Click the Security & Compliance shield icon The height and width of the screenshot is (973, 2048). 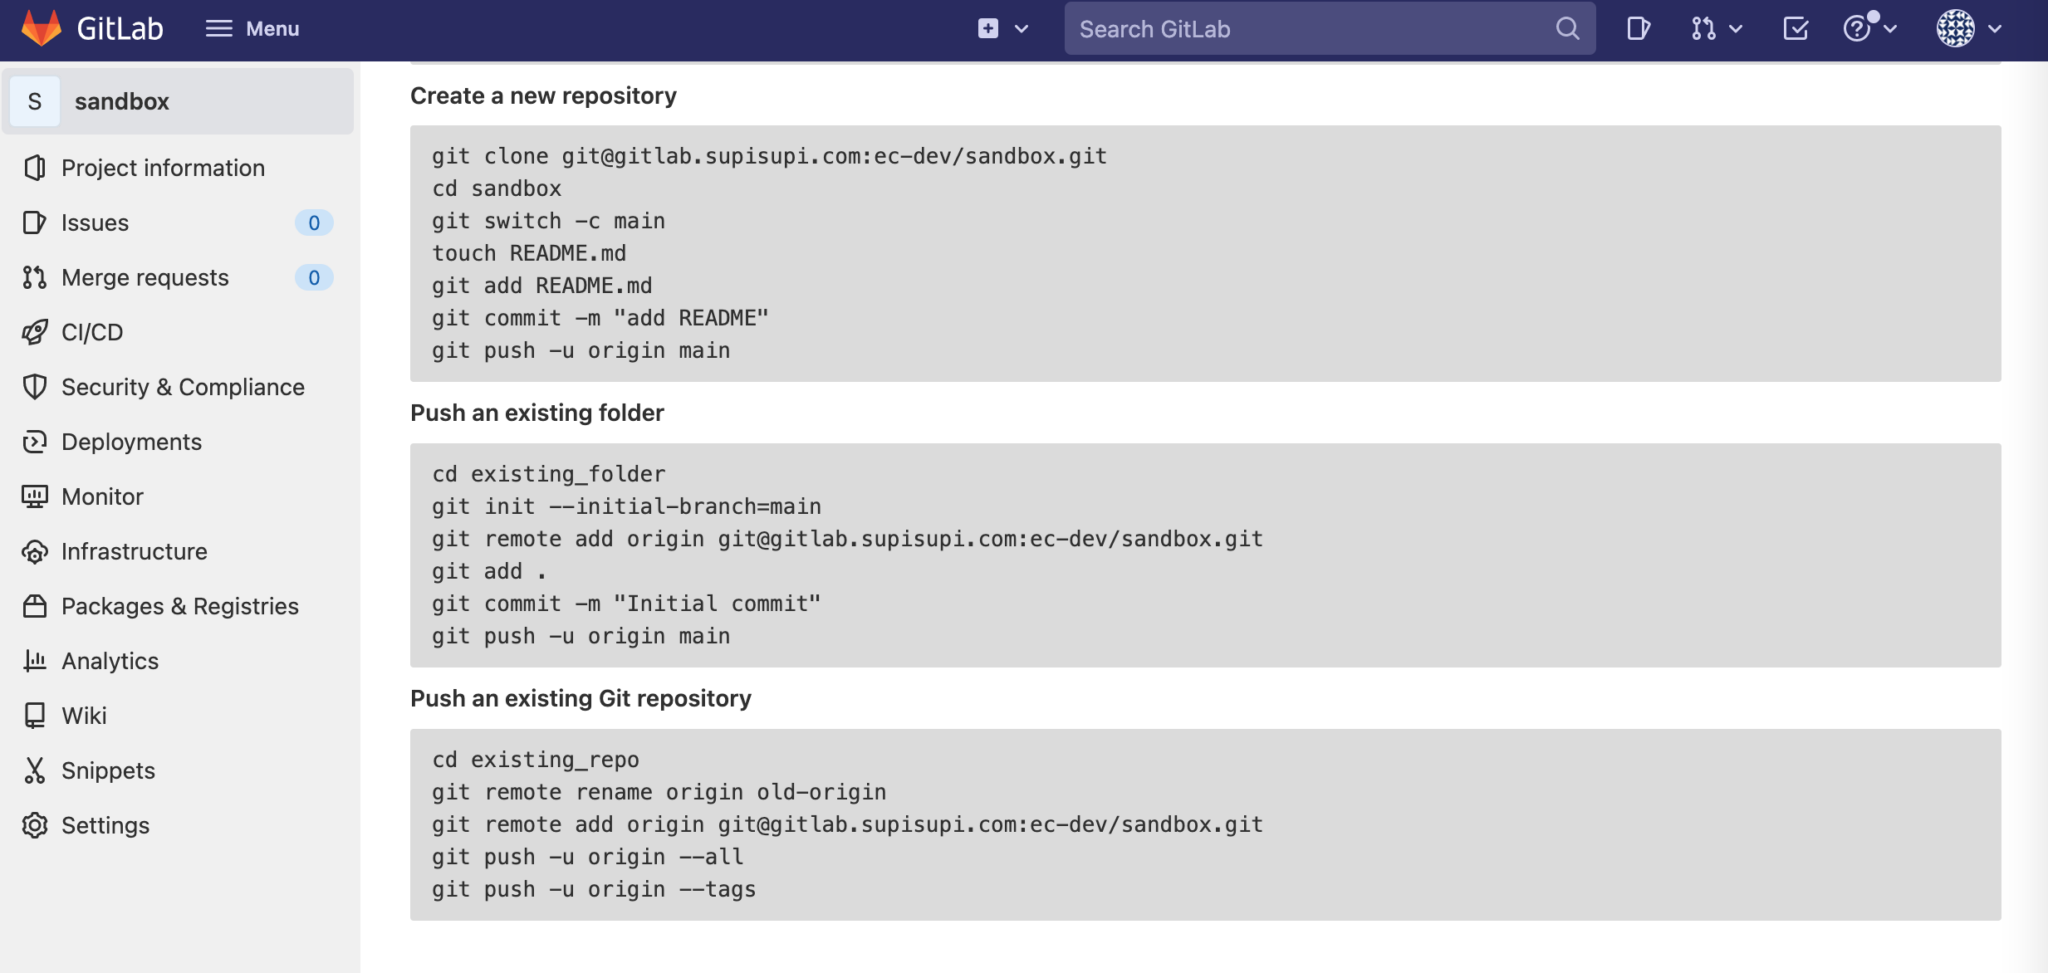(x=35, y=387)
